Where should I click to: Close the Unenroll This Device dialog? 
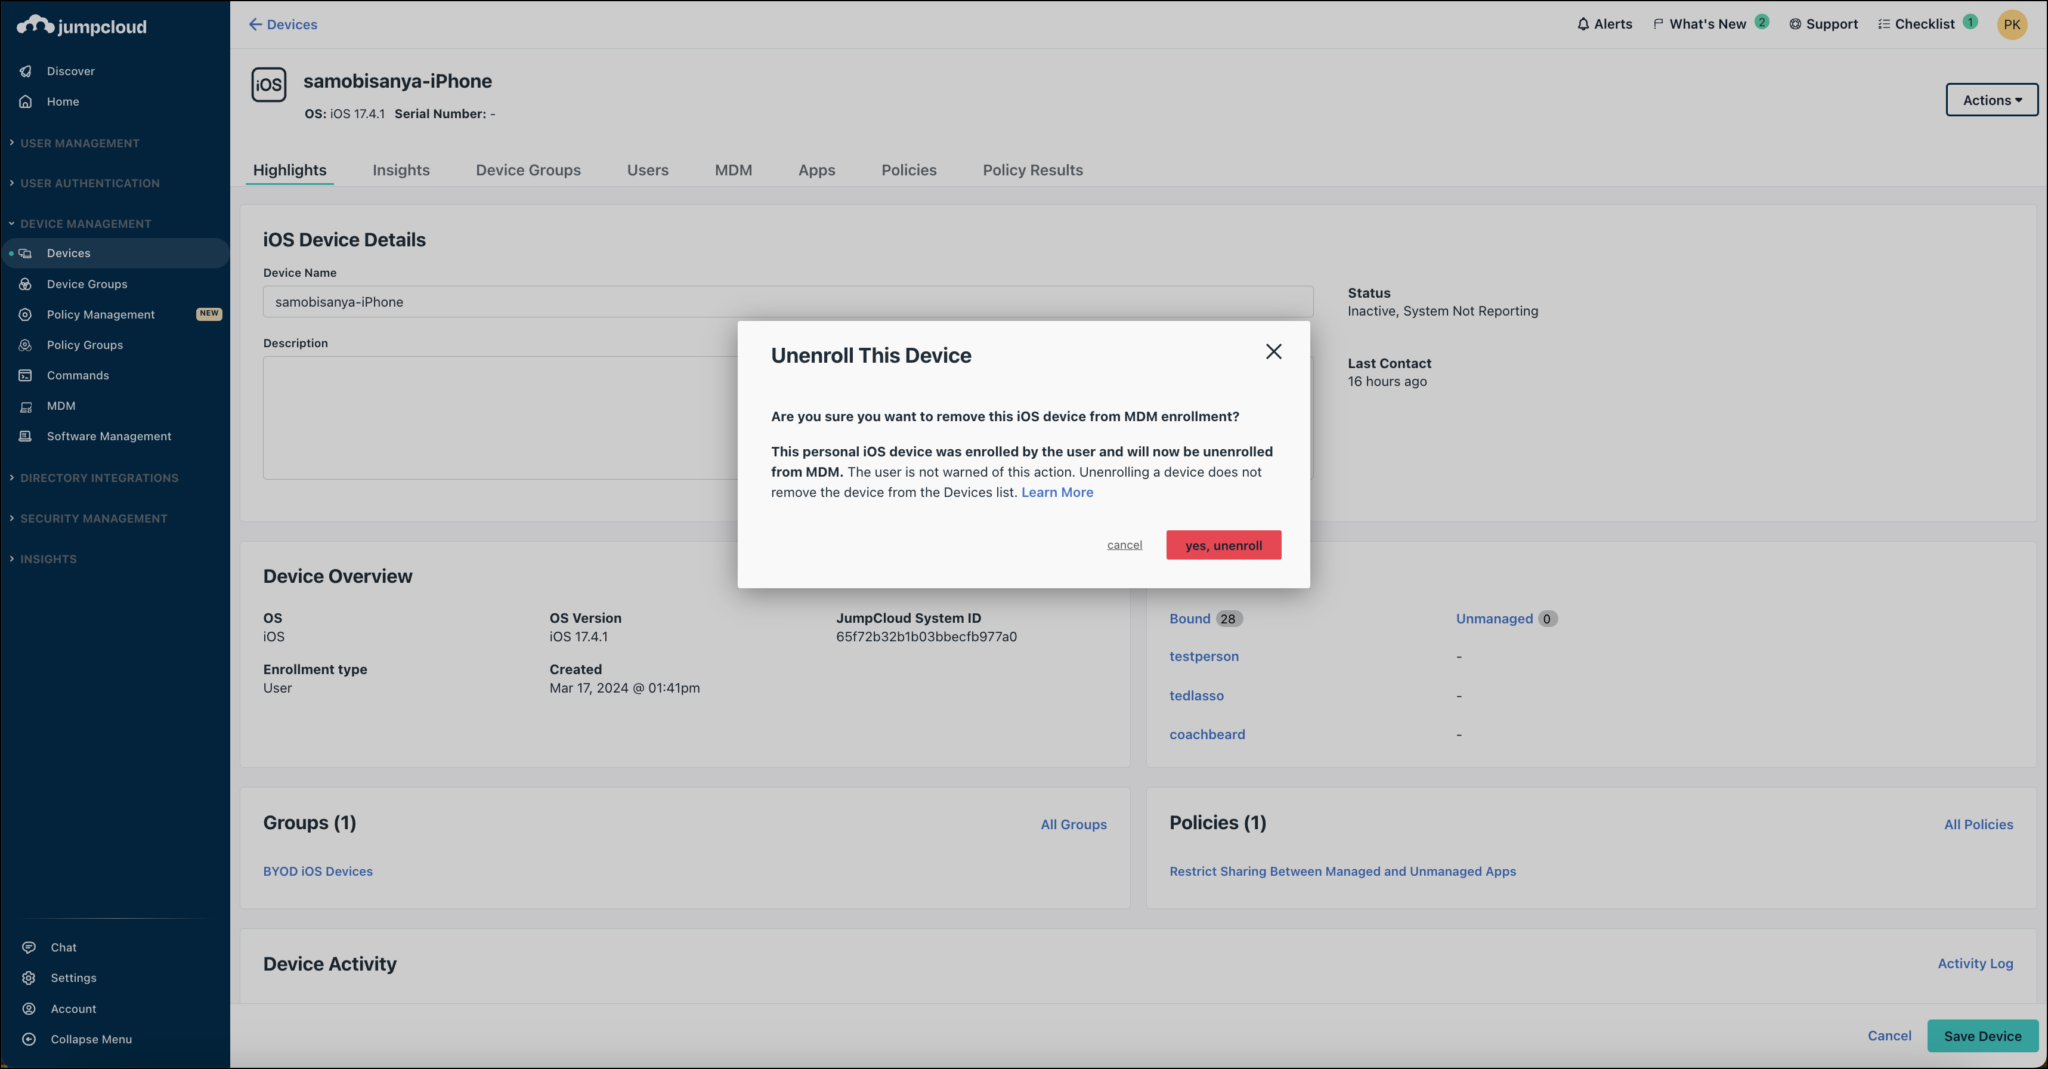1273,352
